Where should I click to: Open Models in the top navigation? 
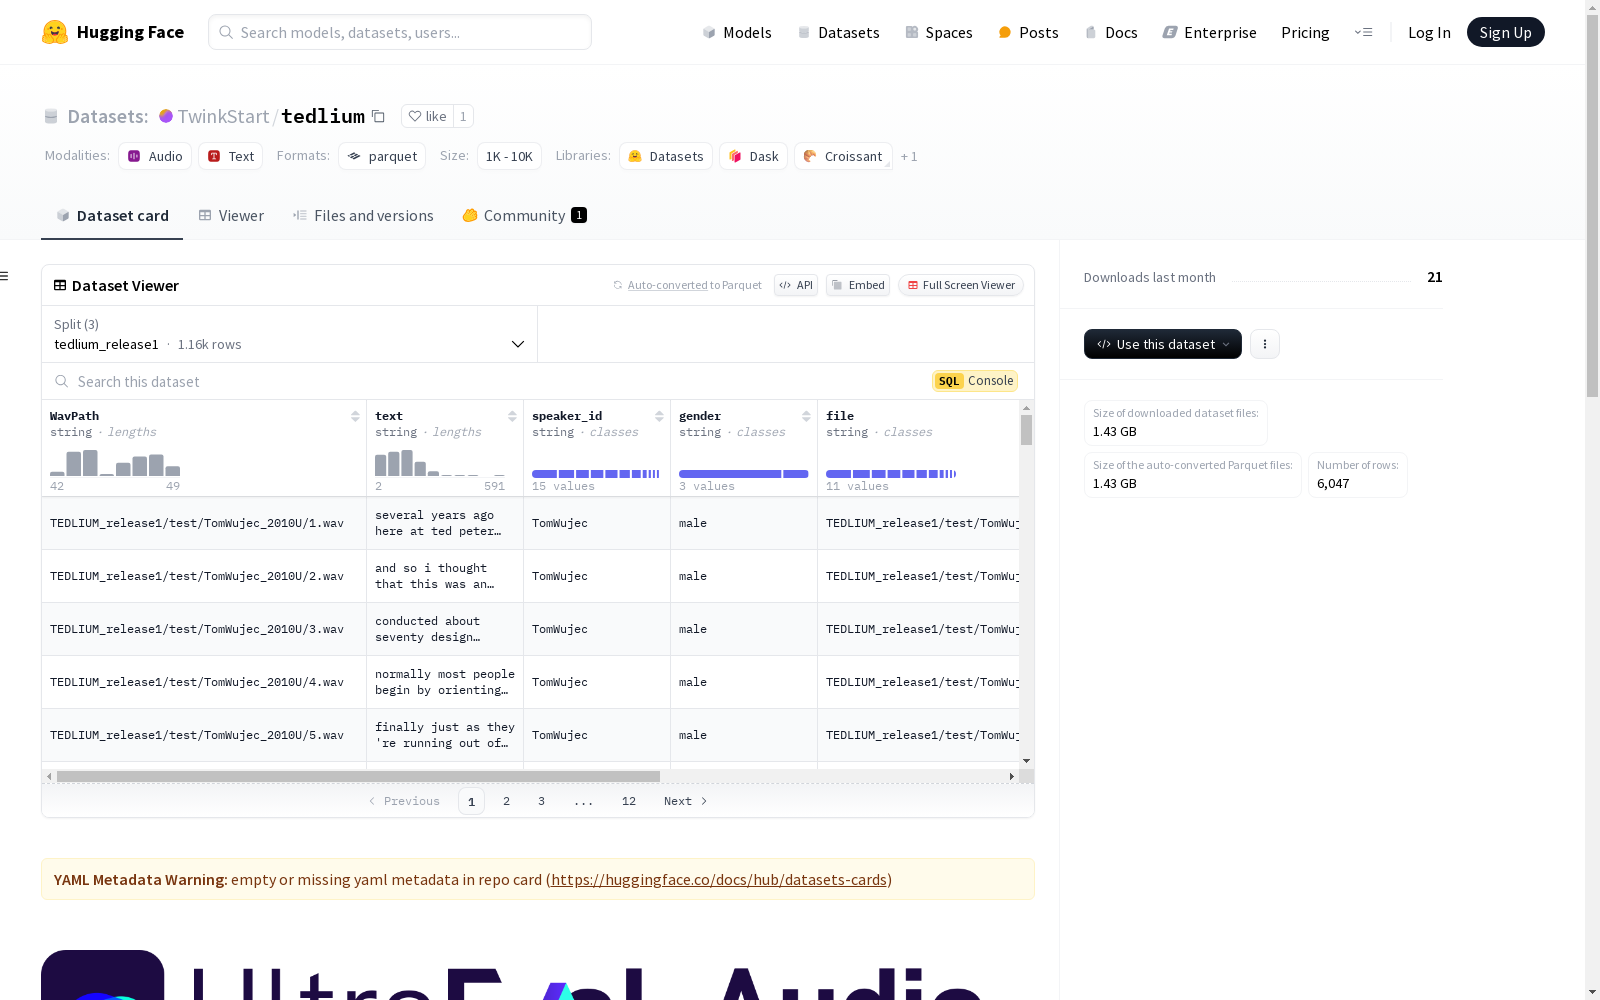737,32
